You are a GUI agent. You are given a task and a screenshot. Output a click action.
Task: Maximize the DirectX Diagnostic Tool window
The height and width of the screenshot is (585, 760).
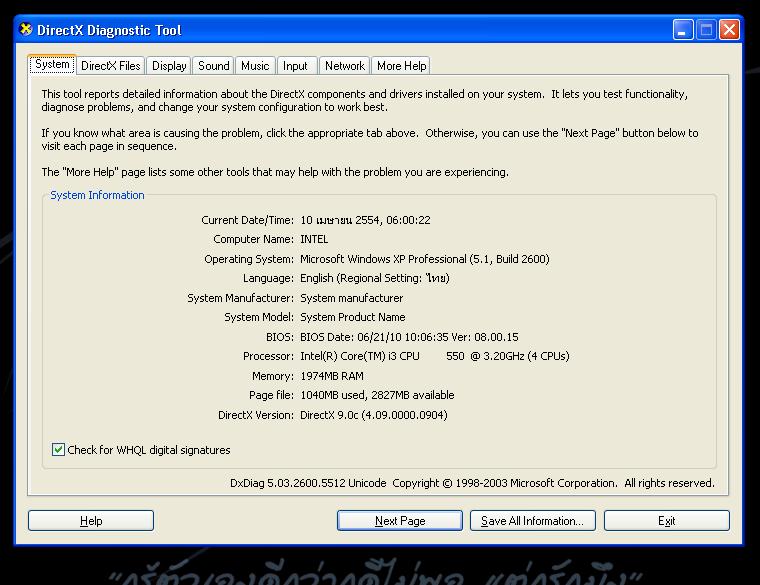tap(706, 30)
